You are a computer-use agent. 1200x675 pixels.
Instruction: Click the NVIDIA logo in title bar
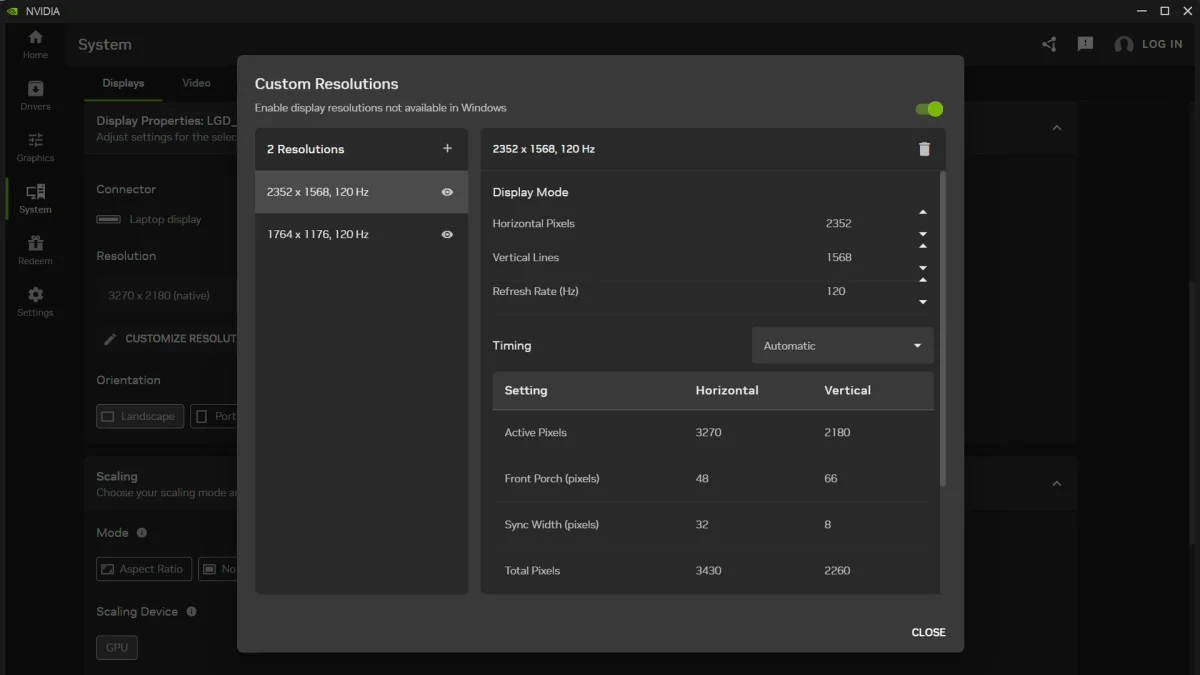[11, 11]
